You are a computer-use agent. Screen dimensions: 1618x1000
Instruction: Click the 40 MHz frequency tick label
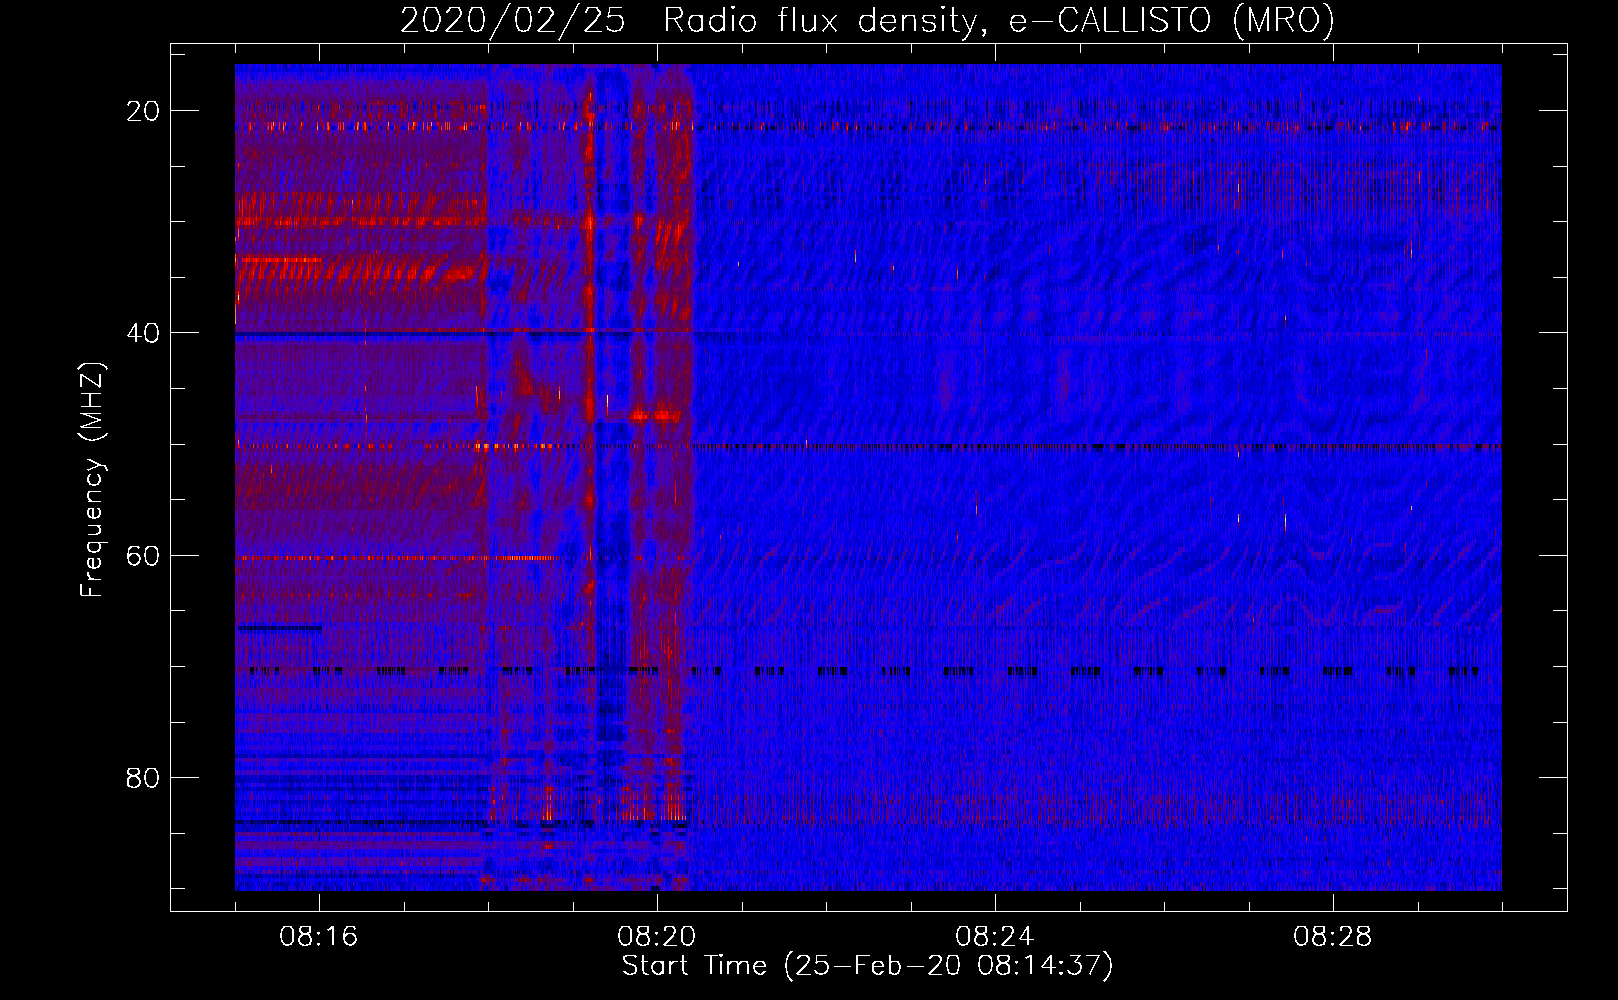(x=143, y=333)
